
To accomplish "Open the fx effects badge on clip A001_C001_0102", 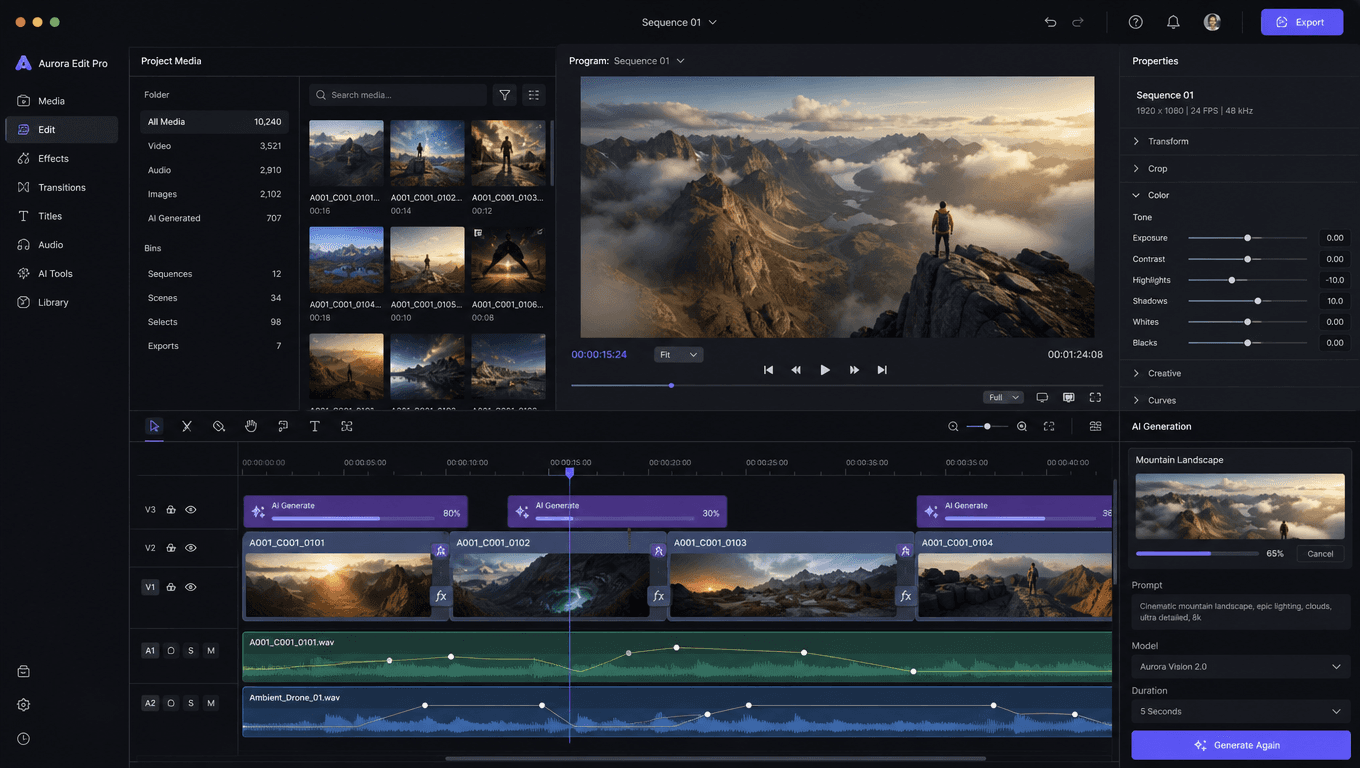I will click(658, 596).
